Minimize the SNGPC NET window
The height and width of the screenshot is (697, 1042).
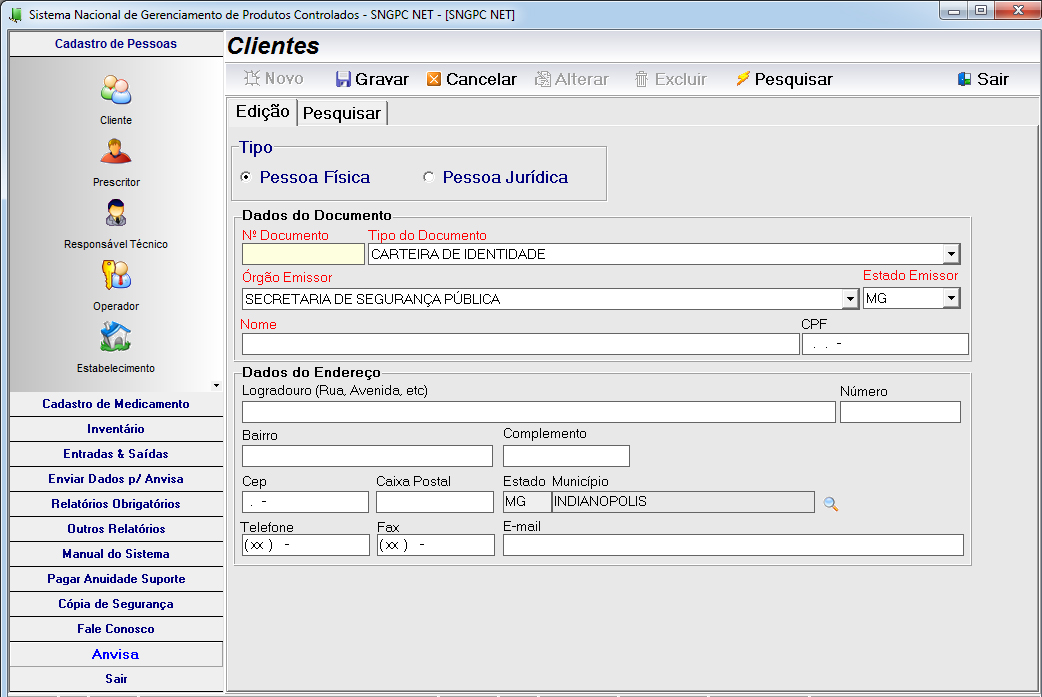click(954, 11)
